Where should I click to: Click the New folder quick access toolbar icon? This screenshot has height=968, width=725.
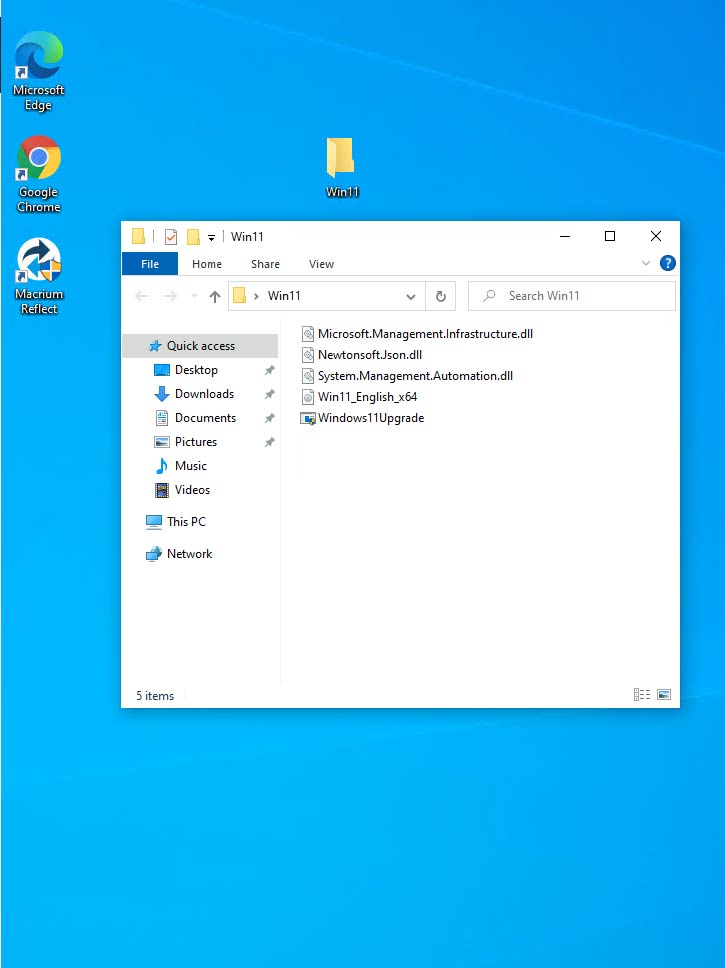coord(193,236)
